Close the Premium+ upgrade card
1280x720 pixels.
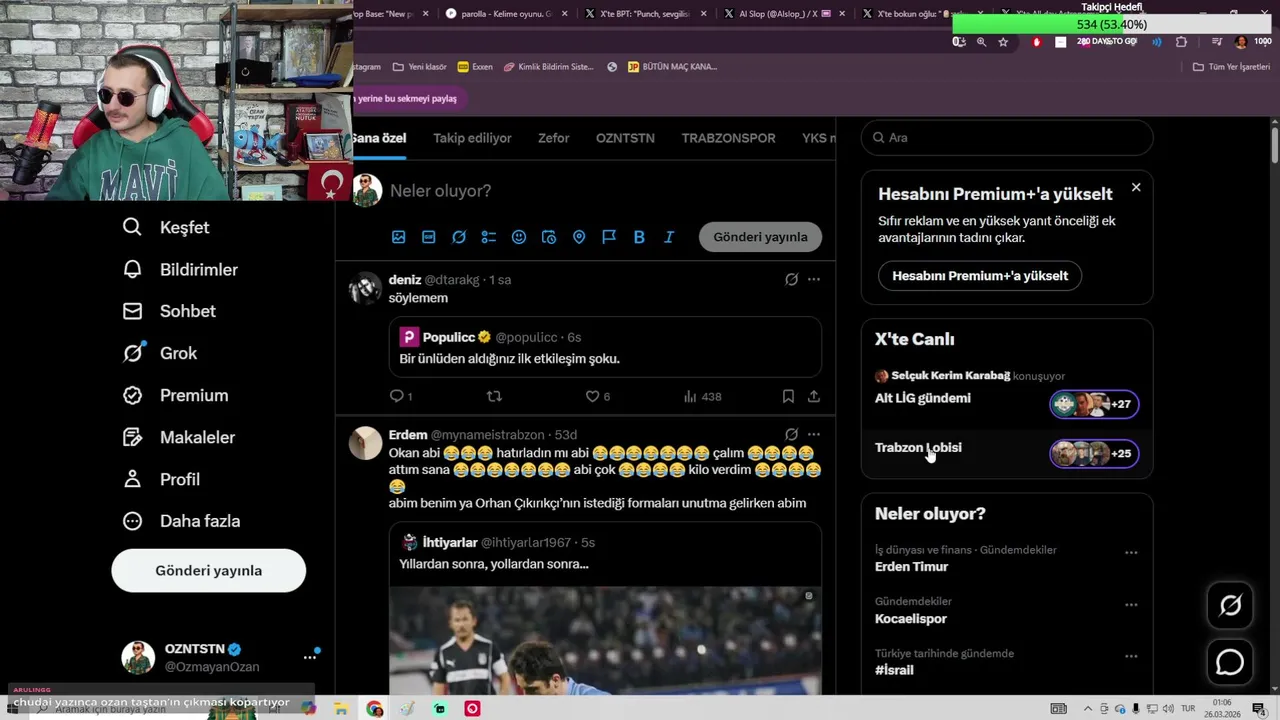tap(1136, 187)
